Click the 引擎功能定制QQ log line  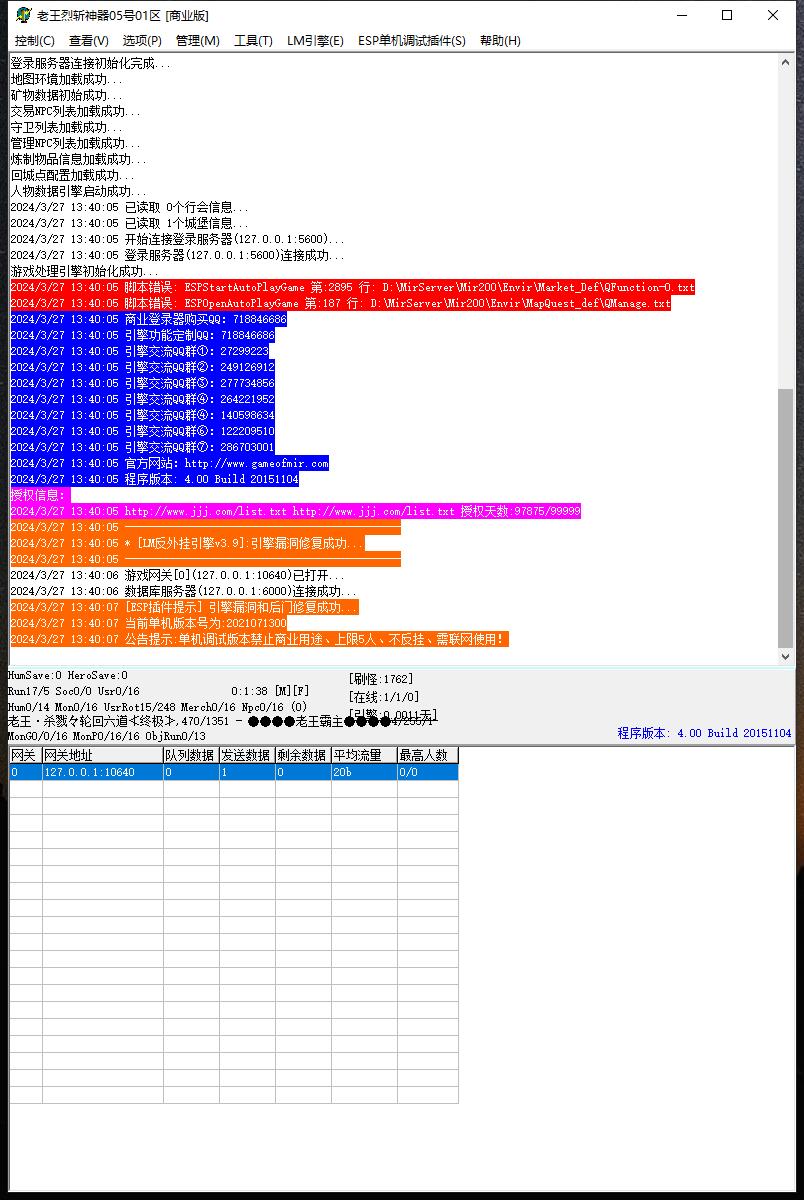[x=142, y=335]
